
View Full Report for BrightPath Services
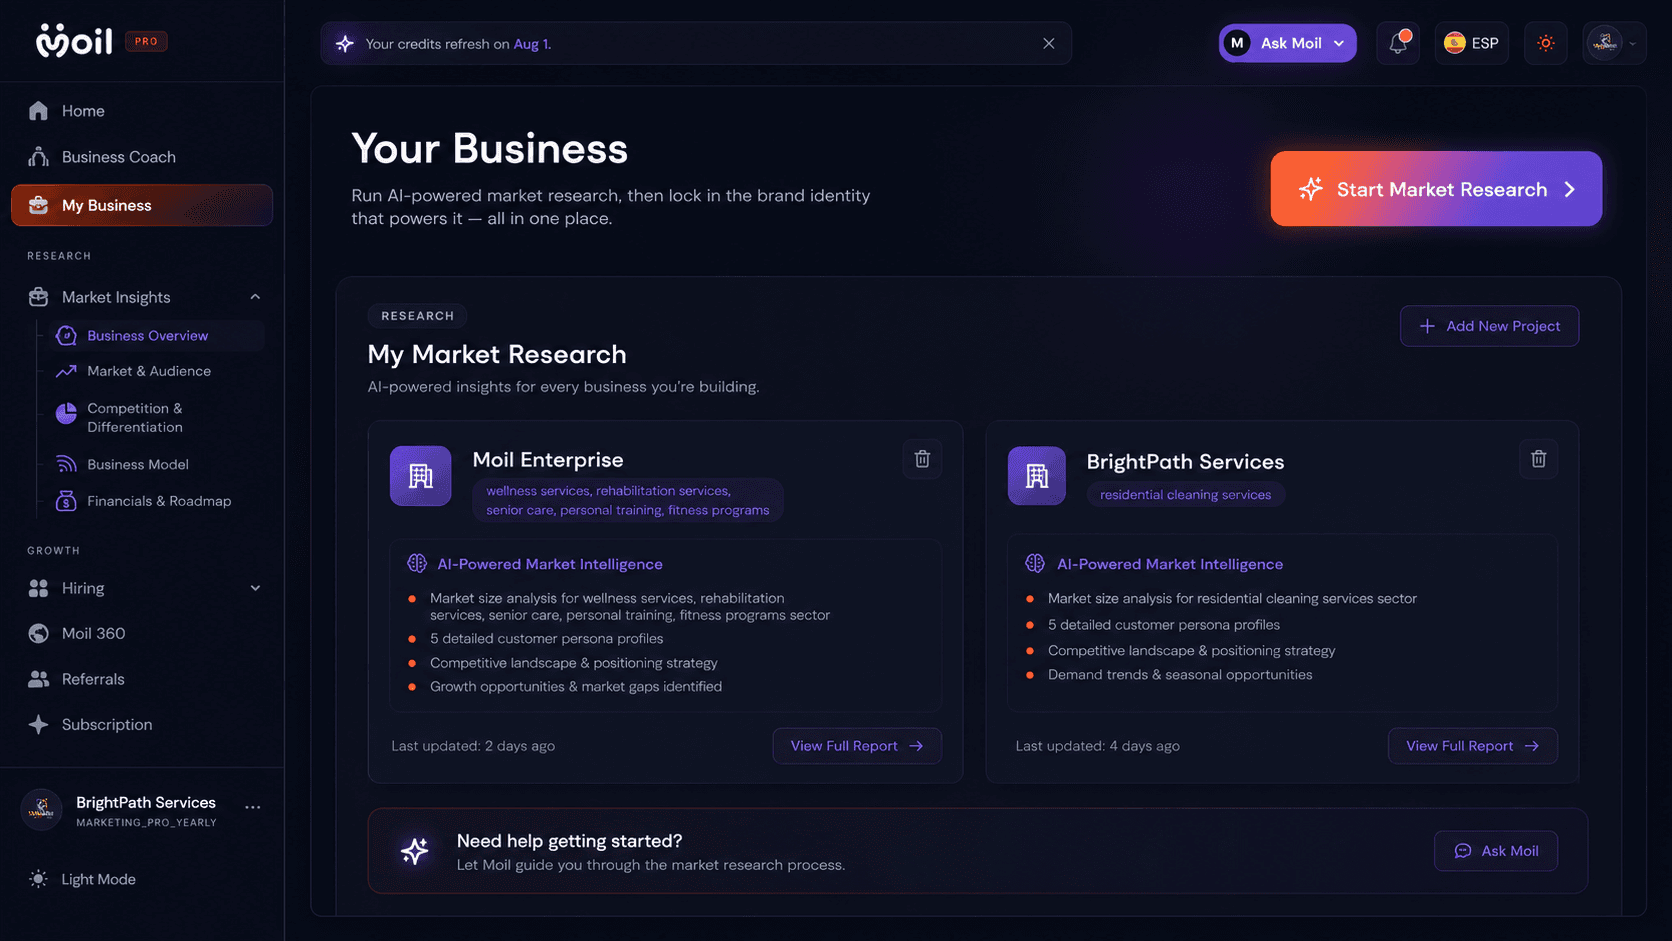(x=1472, y=746)
